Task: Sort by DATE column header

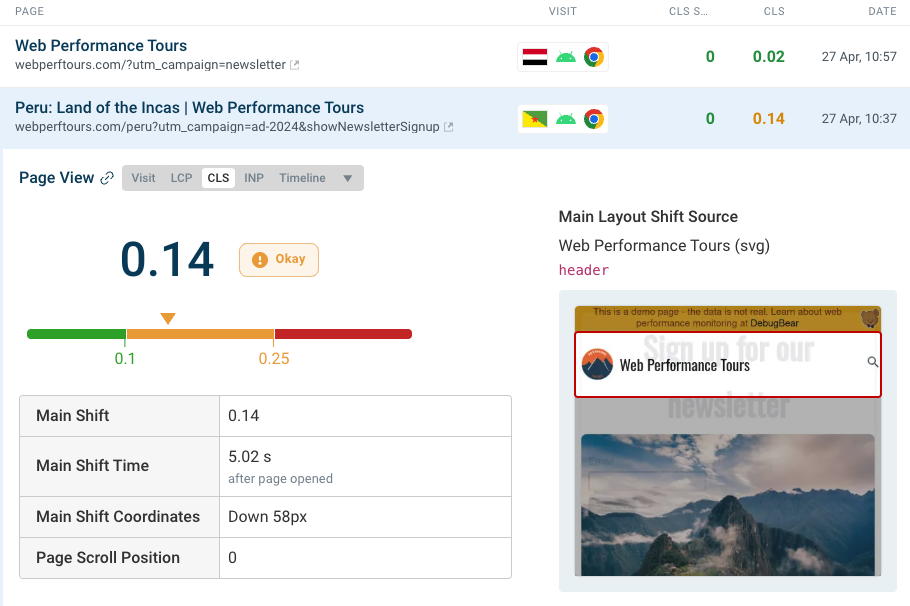Action: tap(882, 12)
